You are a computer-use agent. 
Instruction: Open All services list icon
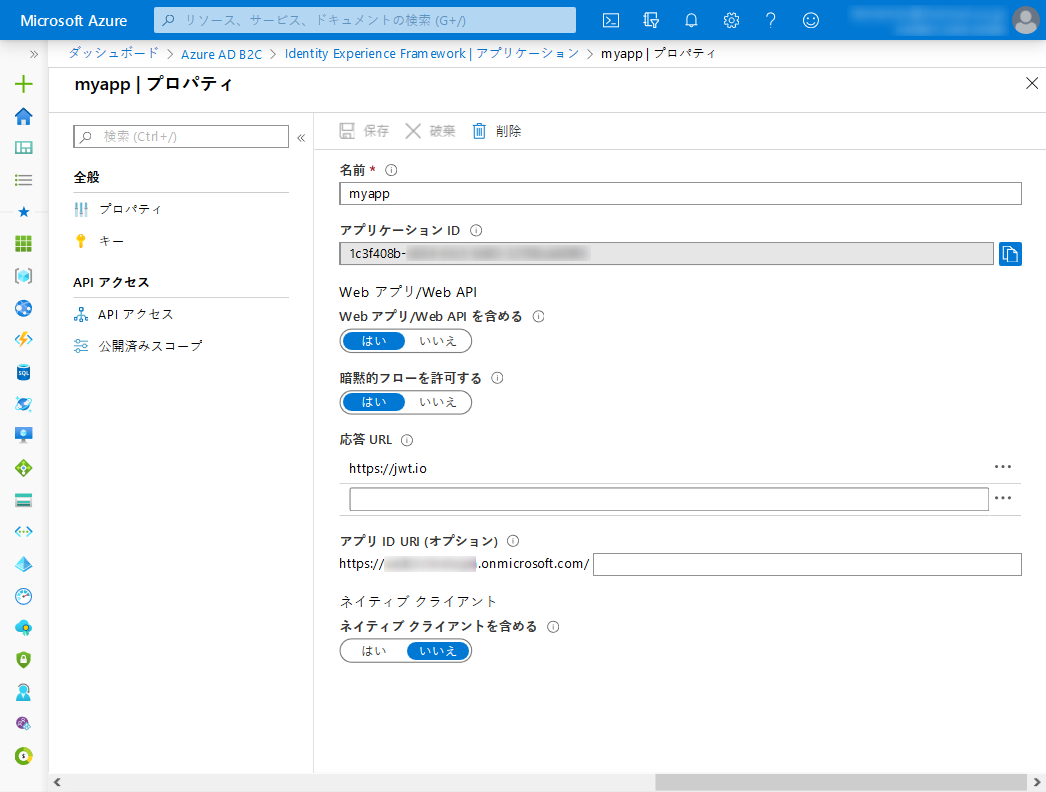click(23, 179)
